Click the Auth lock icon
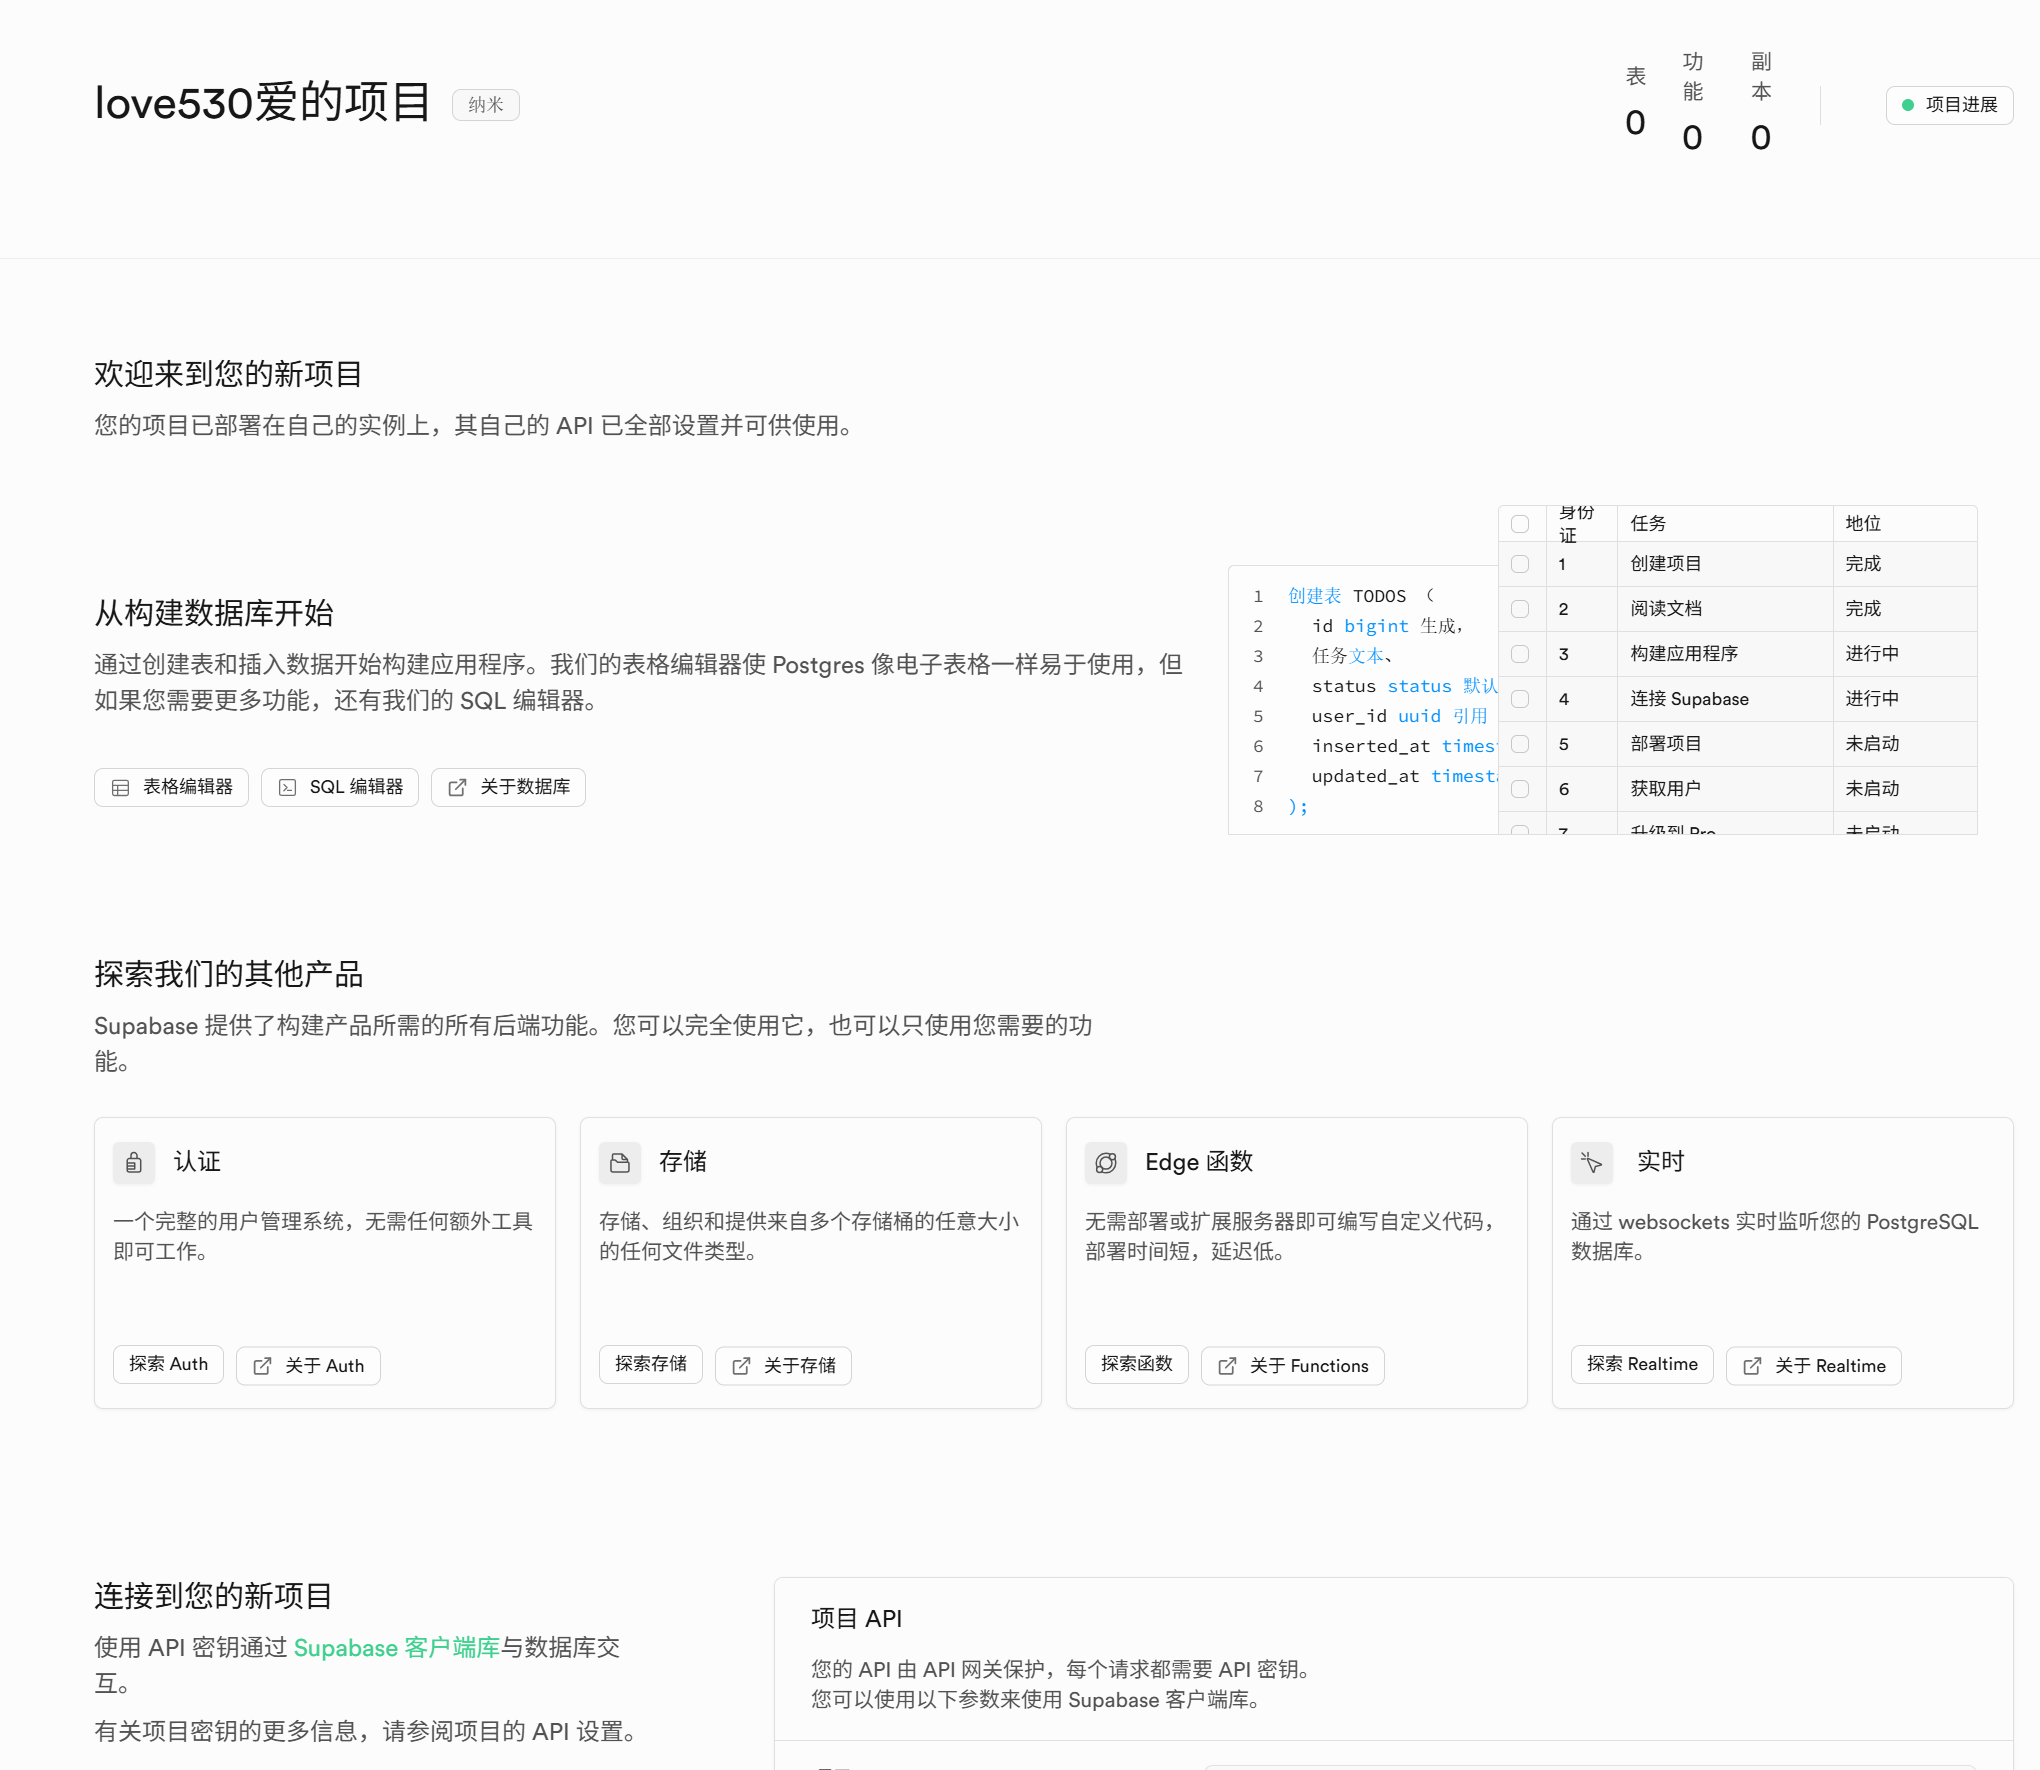The image size is (2040, 1770). (134, 1162)
